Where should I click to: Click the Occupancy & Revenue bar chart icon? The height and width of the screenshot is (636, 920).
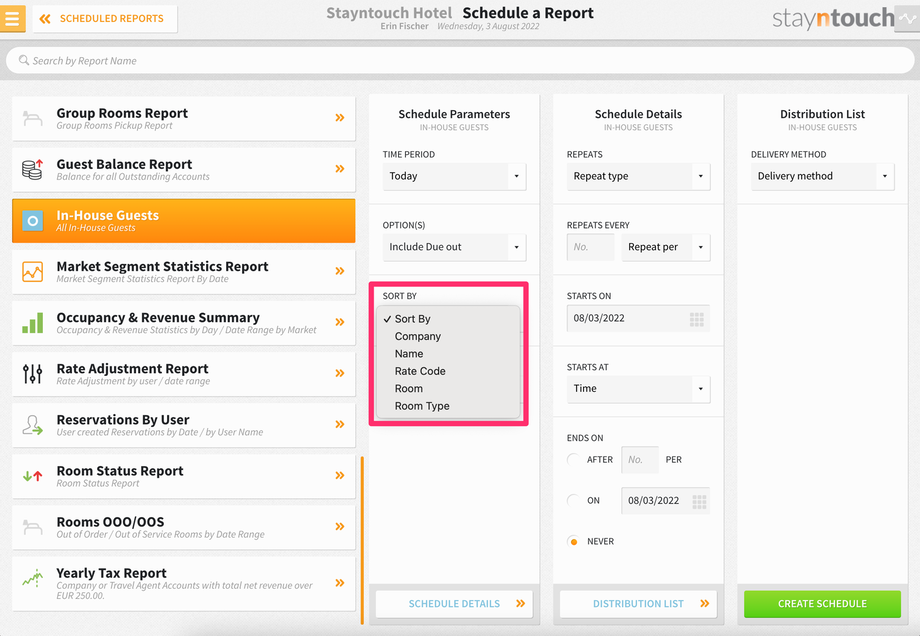(x=32, y=323)
